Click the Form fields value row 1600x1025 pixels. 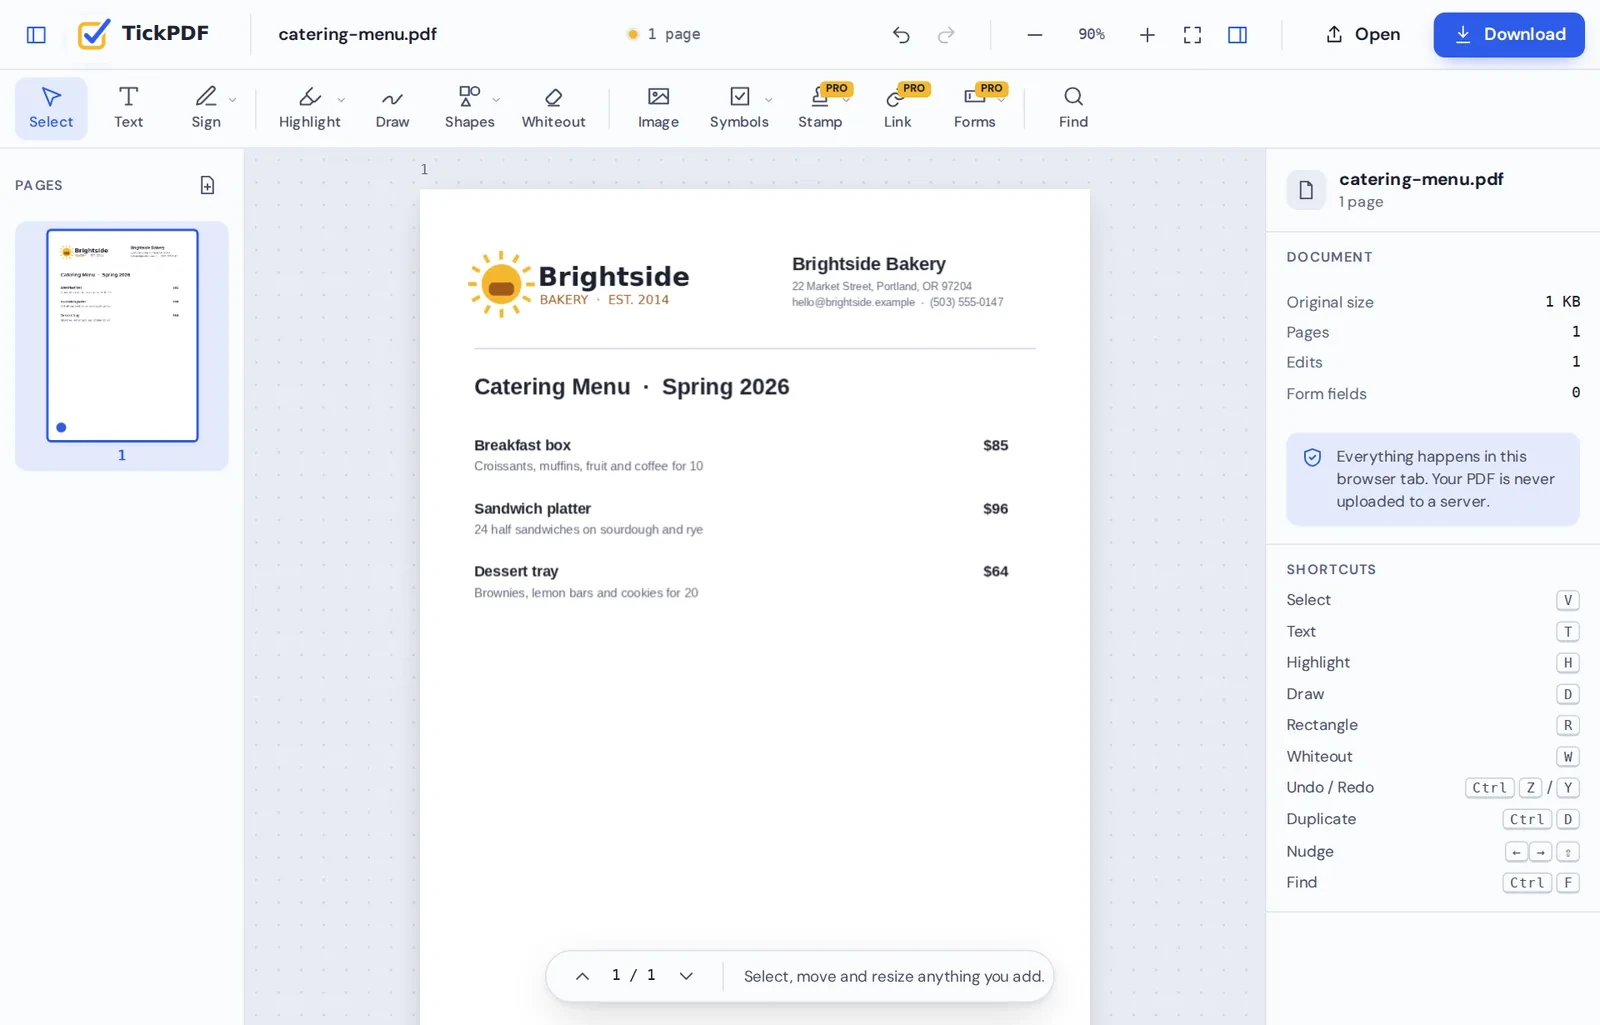[x=1432, y=394]
